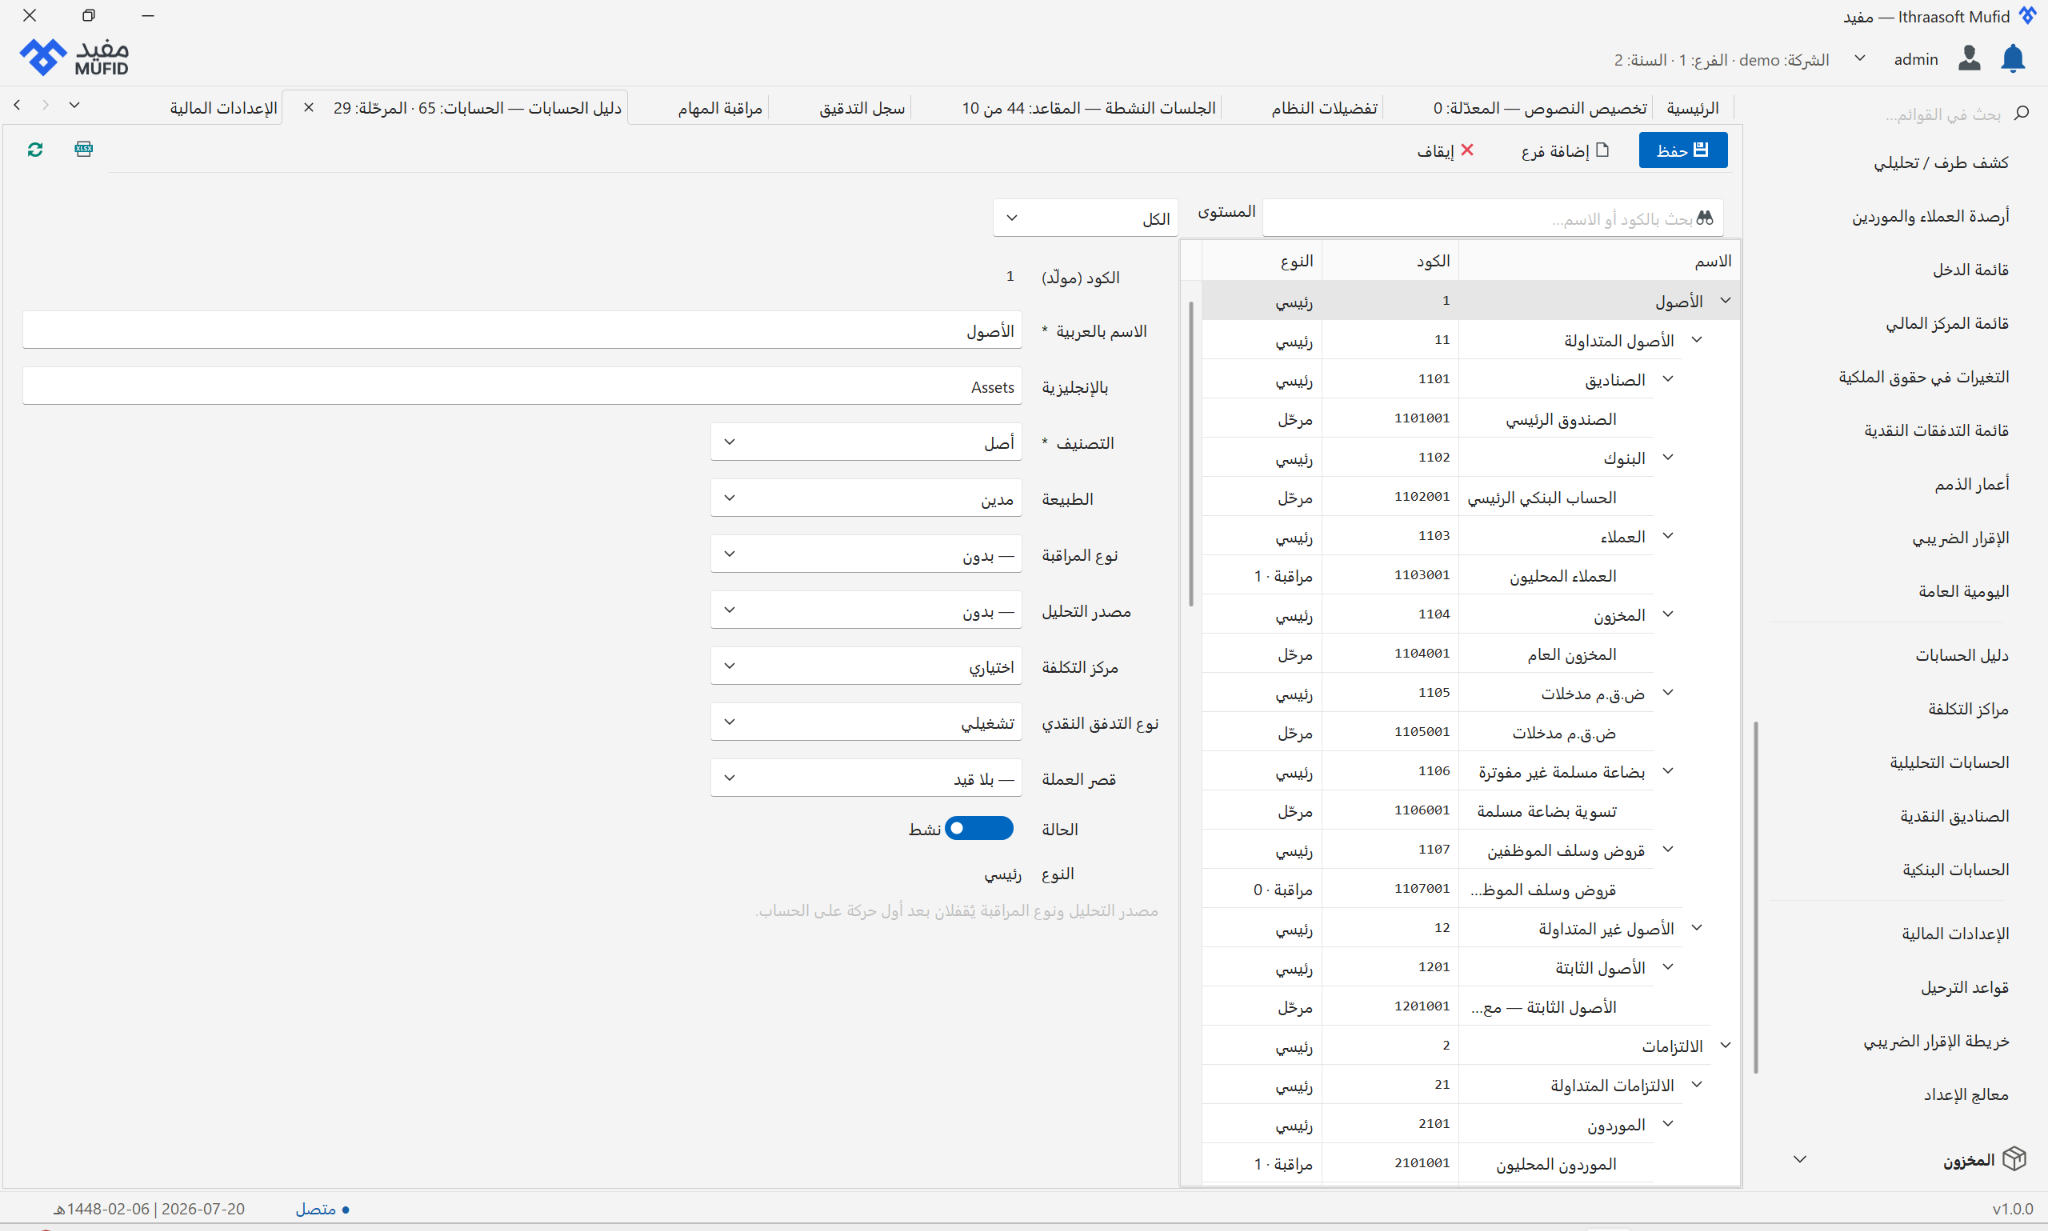Select the الموردون المحليون account row
The height and width of the screenshot is (1231, 2048).
1470,1163
